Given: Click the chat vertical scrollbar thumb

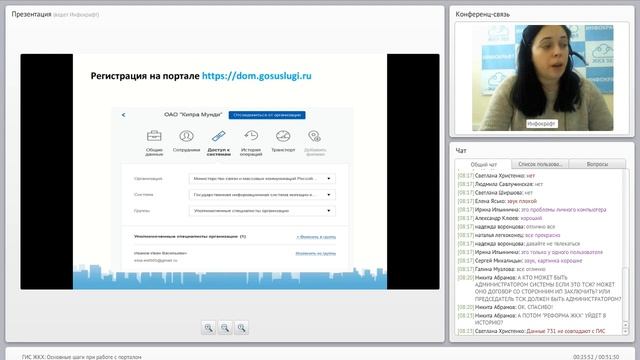Looking at the screenshot, I should point(626,295).
